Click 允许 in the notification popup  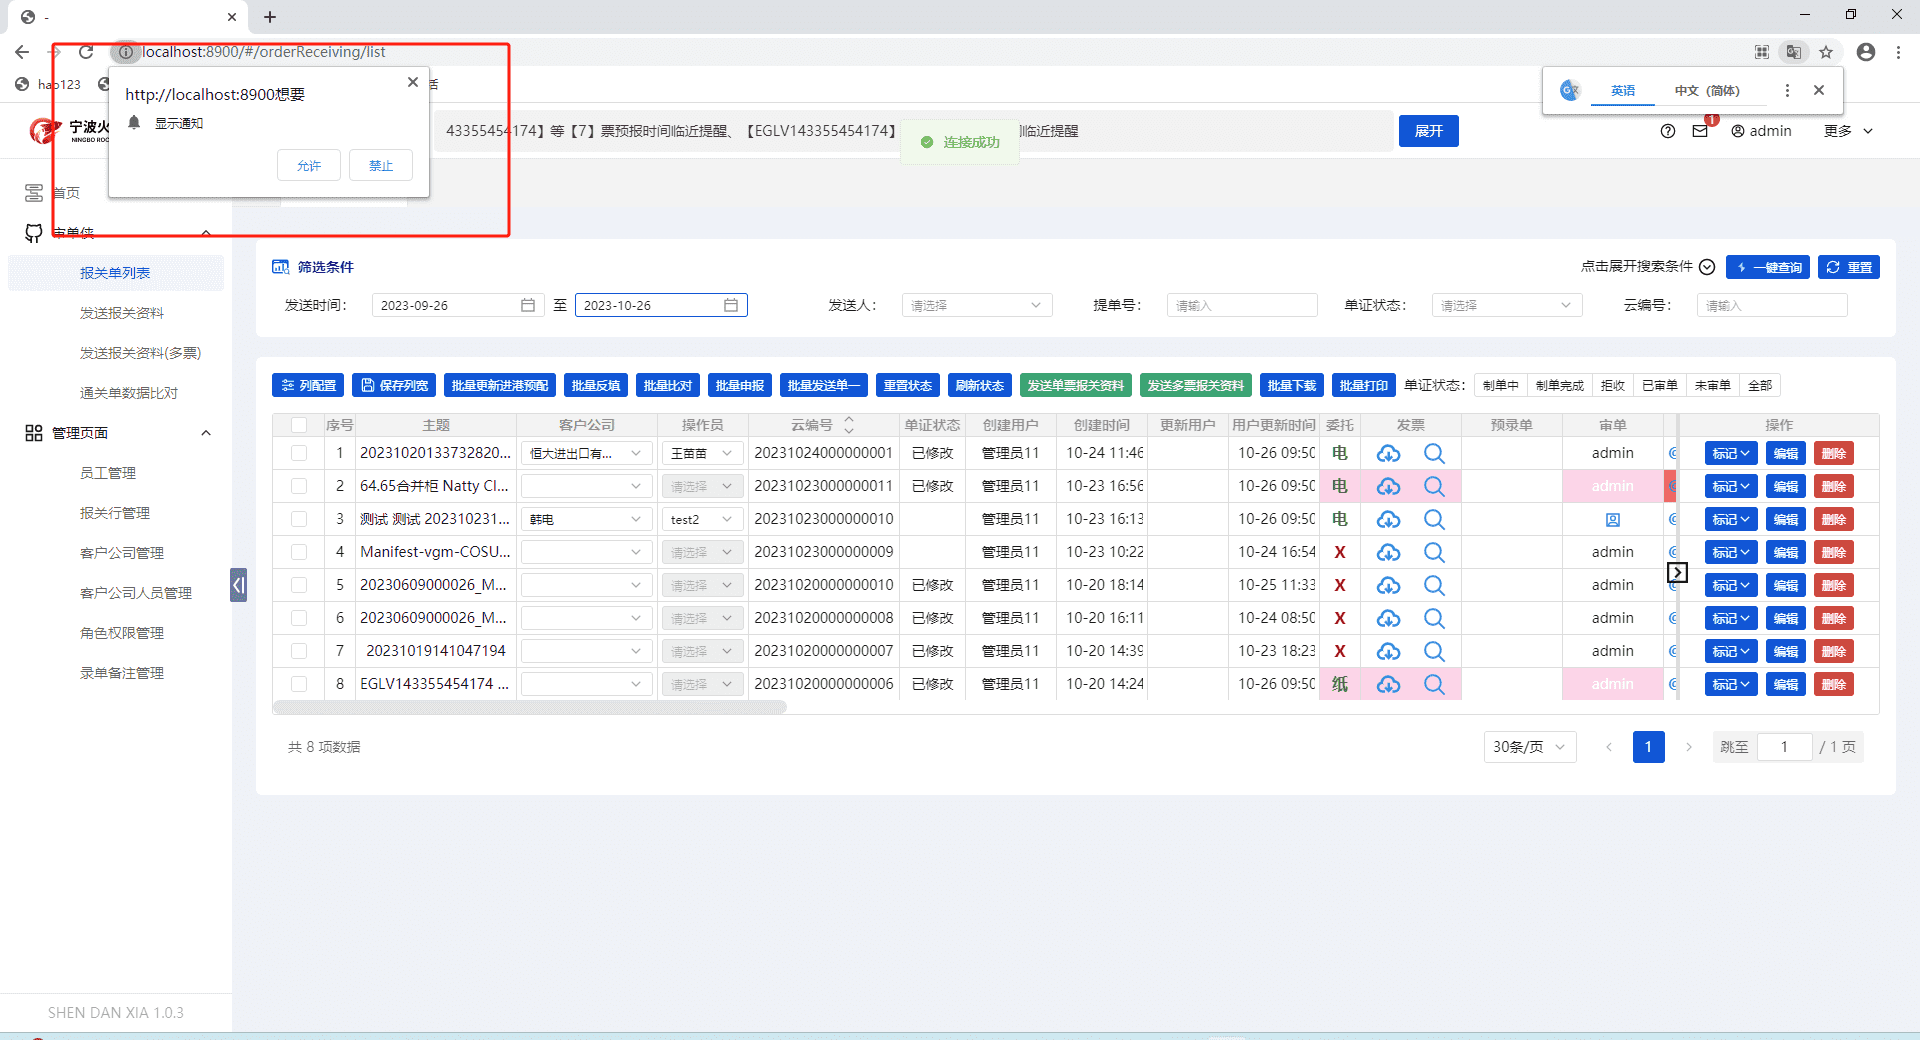(x=309, y=165)
